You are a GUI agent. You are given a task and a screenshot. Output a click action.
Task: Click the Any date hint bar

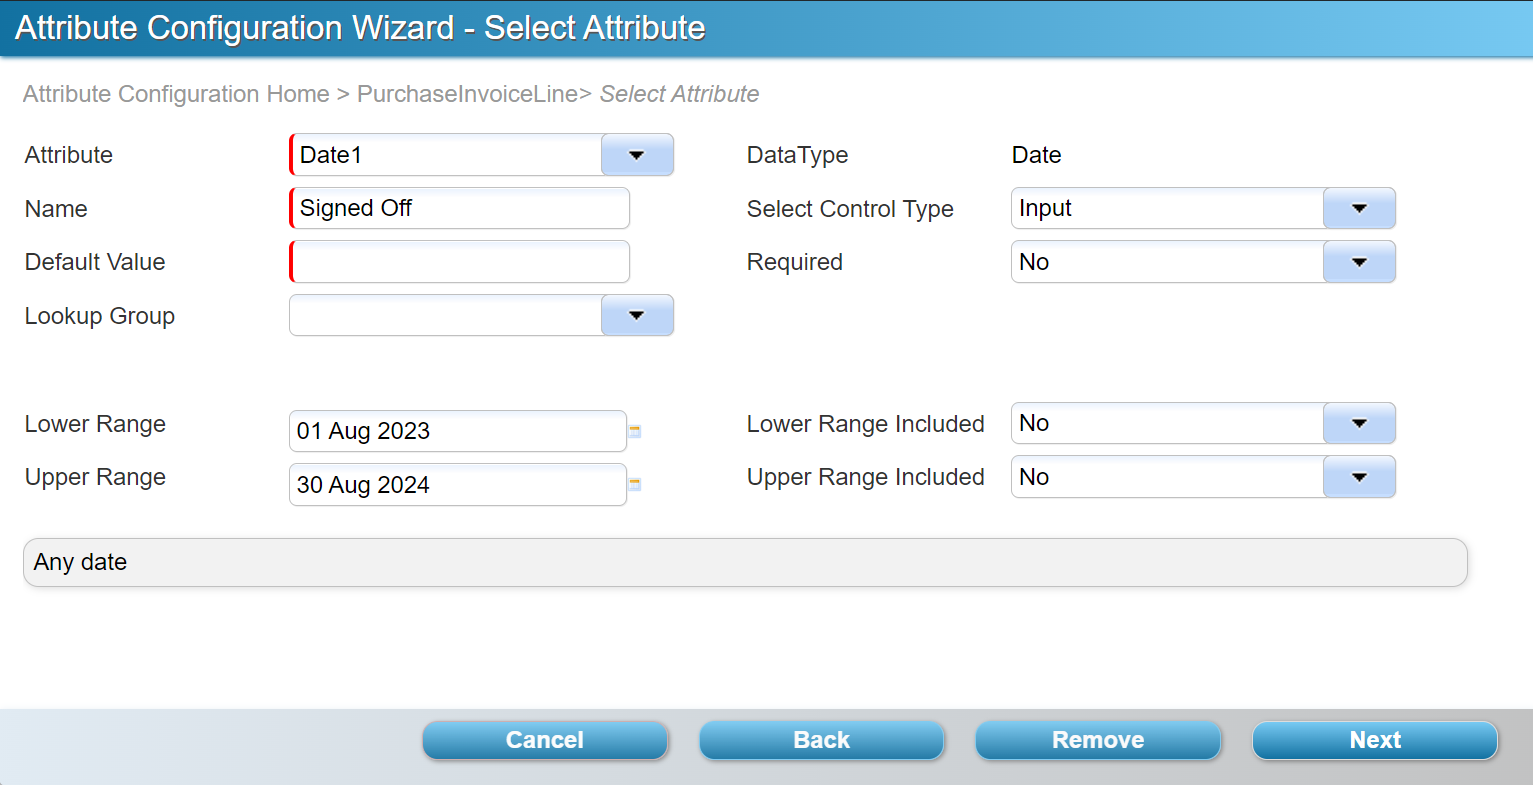[x=745, y=562]
